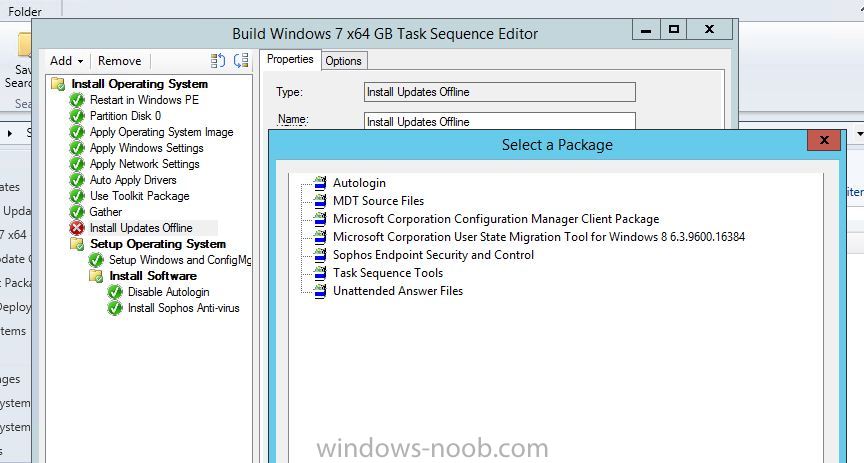Switch to the Options tab
The height and width of the screenshot is (463, 864).
(x=343, y=61)
